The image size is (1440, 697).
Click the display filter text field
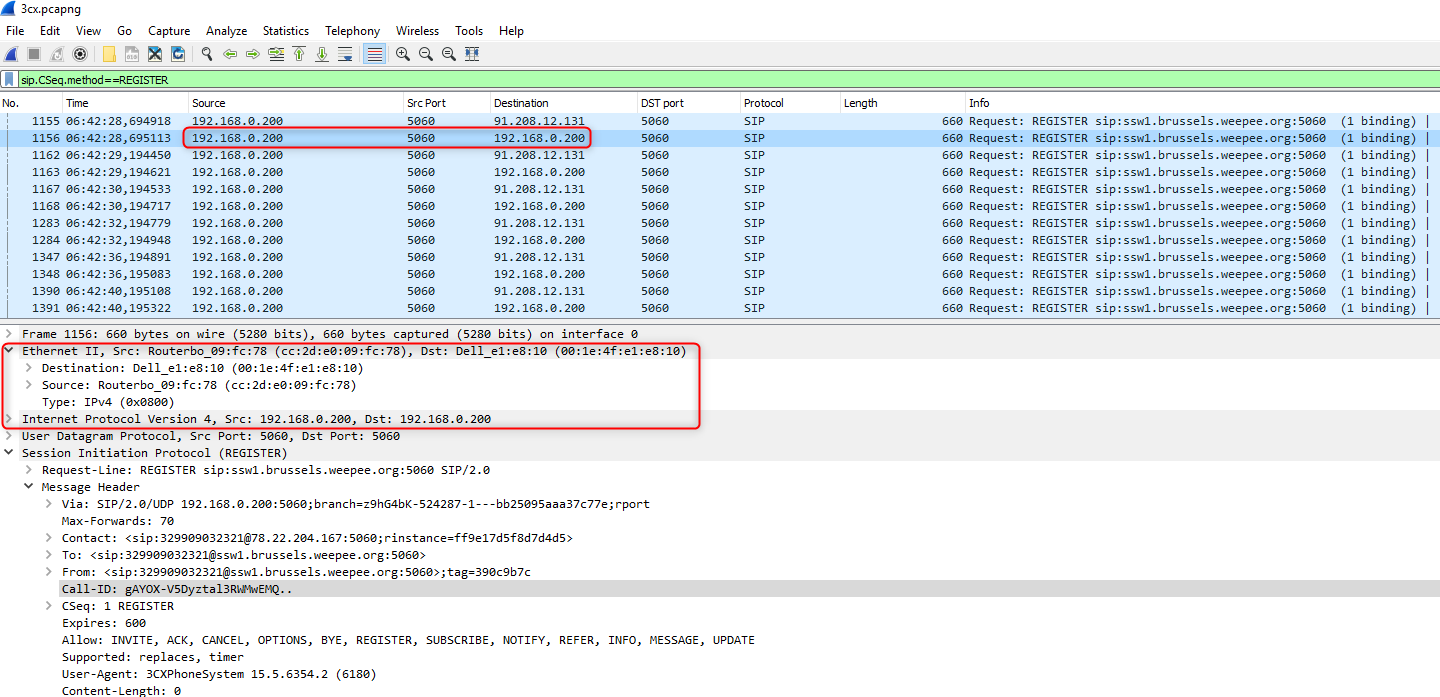[700, 79]
